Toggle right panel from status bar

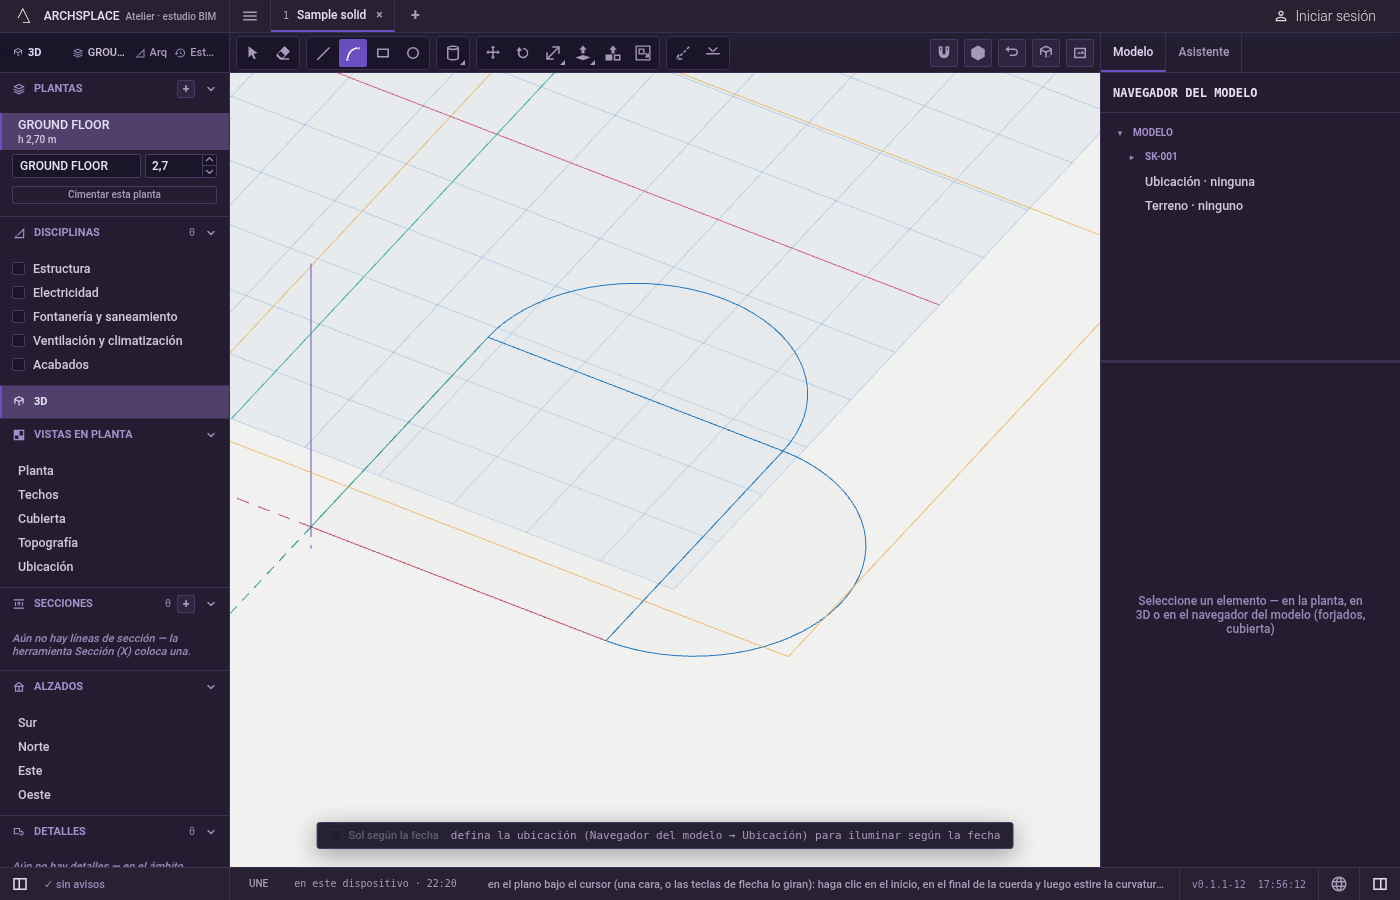(x=1380, y=884)
